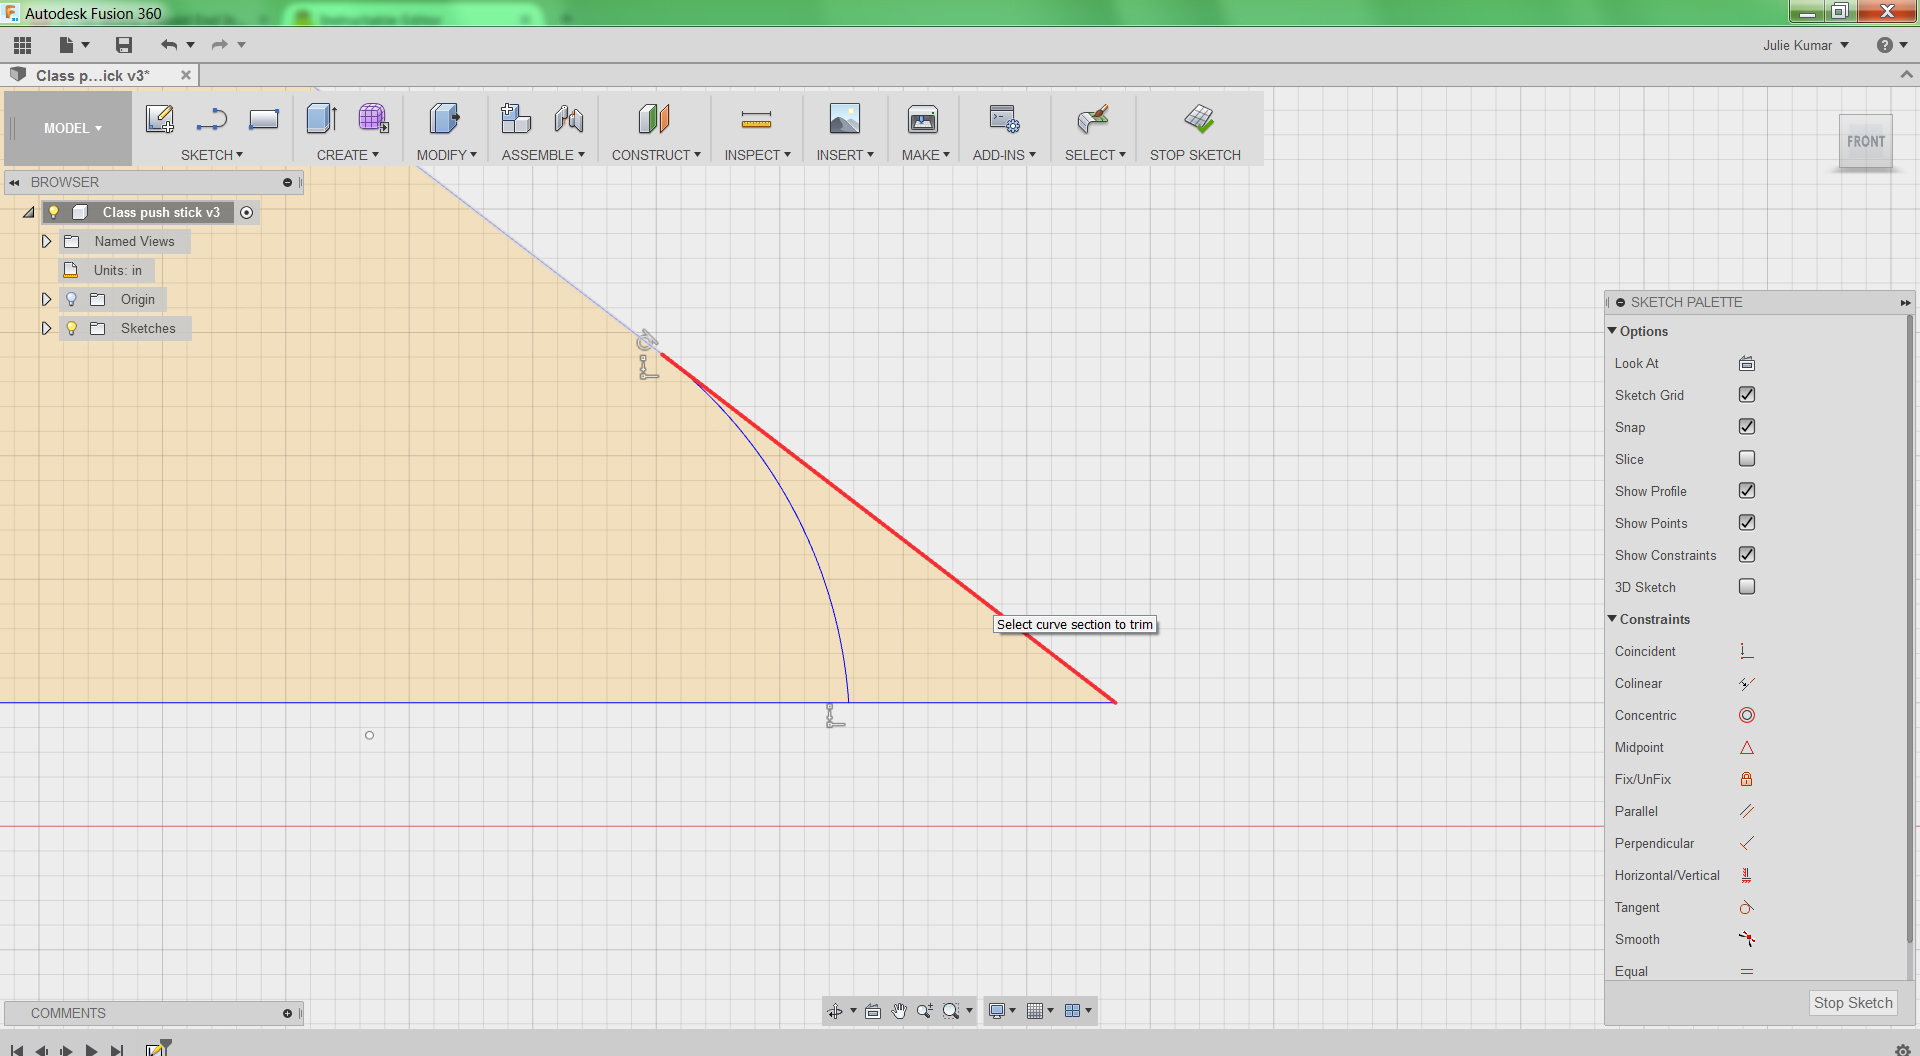This screenshot has height=1056, width=1920.
Task: Click the FRONT view cube face
Action: (1866, 142)
